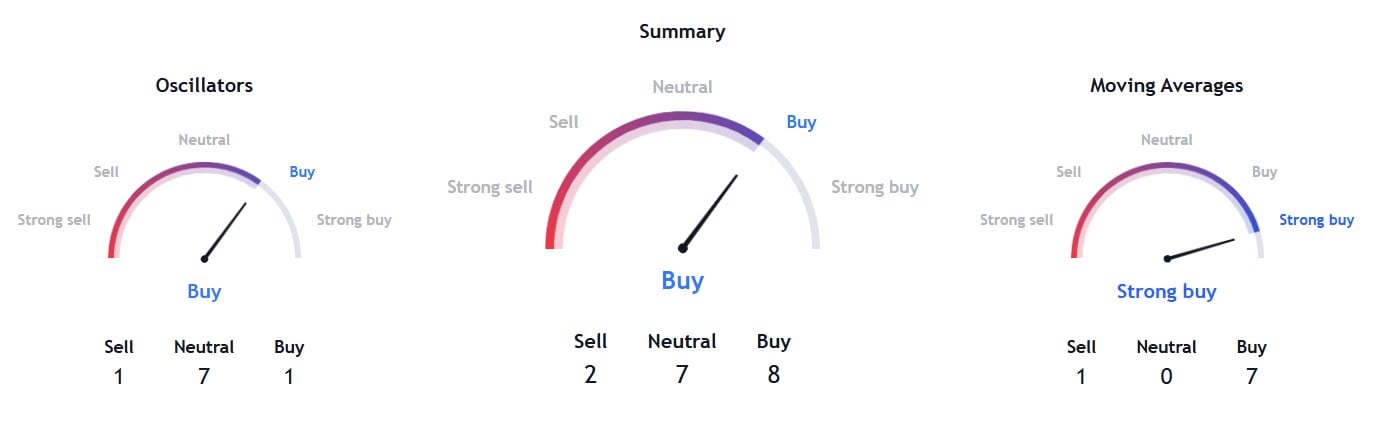Screen dimensions: 1398x444
Task: Click the Strong sell label on Oscillators gauge
Action: [x=54, y=220]
